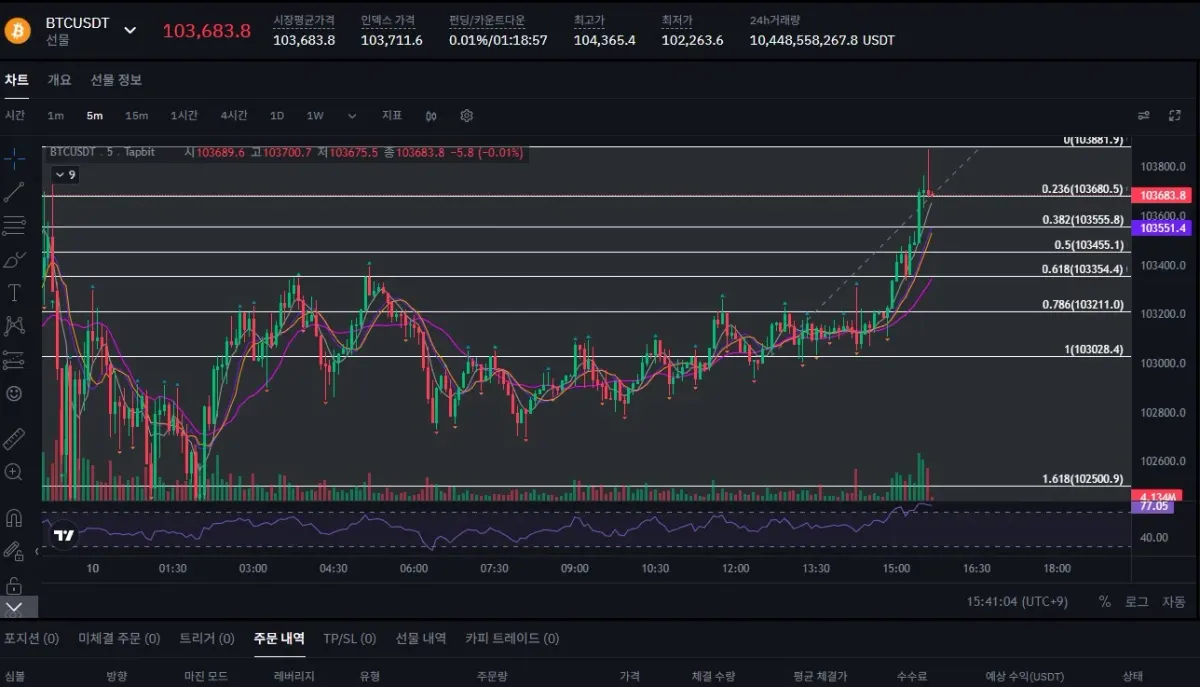Select the long/short position forecast tool
The image size is (1200, 687).
(x=14, y=359)
